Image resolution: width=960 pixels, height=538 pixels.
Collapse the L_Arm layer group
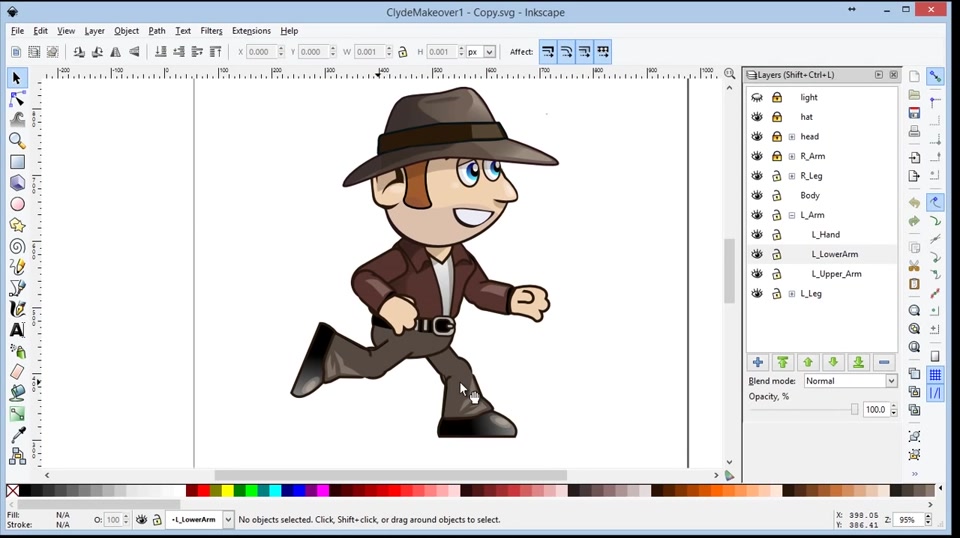click(x=792, y=215)
